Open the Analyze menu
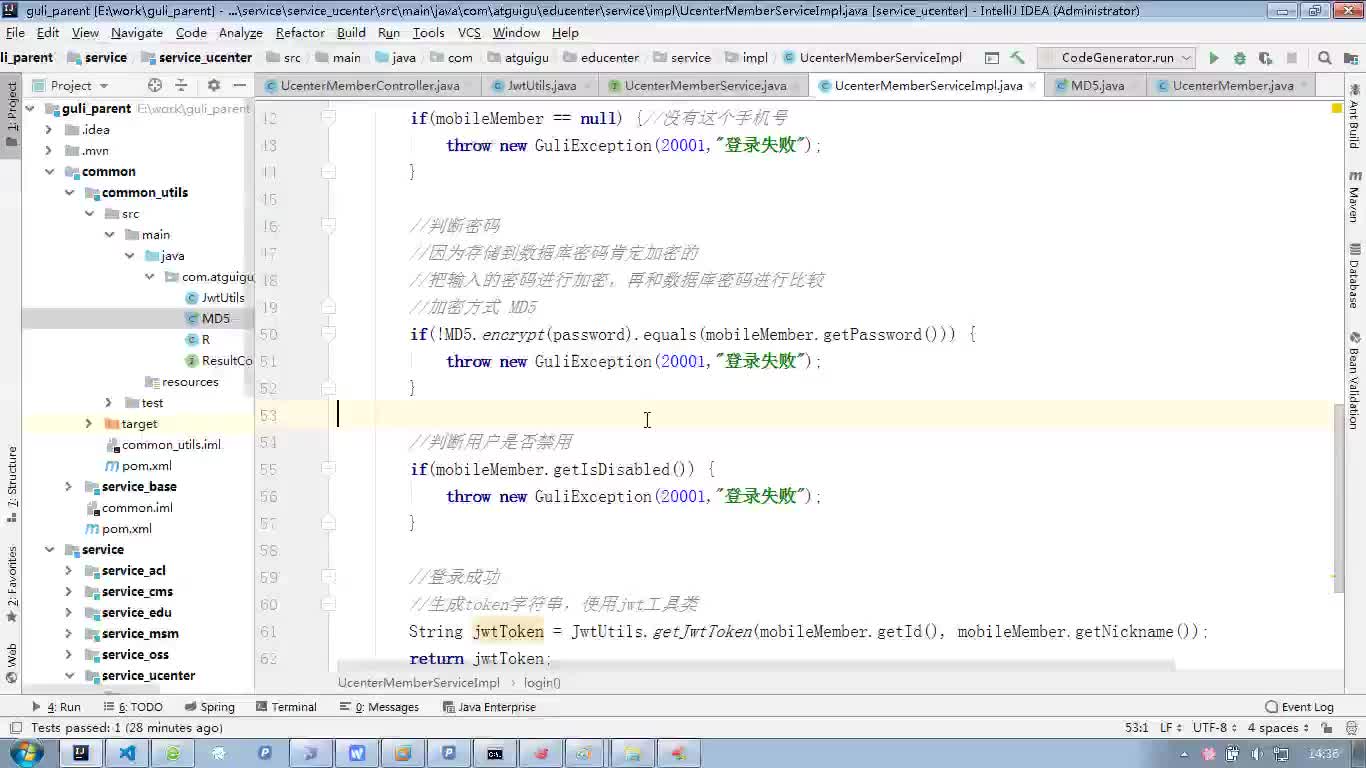 [x=240, y=32]
